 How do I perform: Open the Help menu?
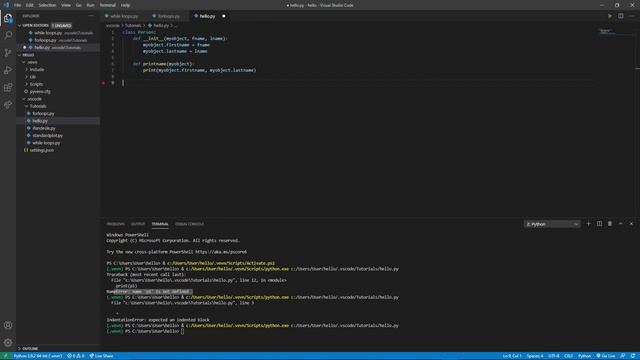(x=125, y=5)
